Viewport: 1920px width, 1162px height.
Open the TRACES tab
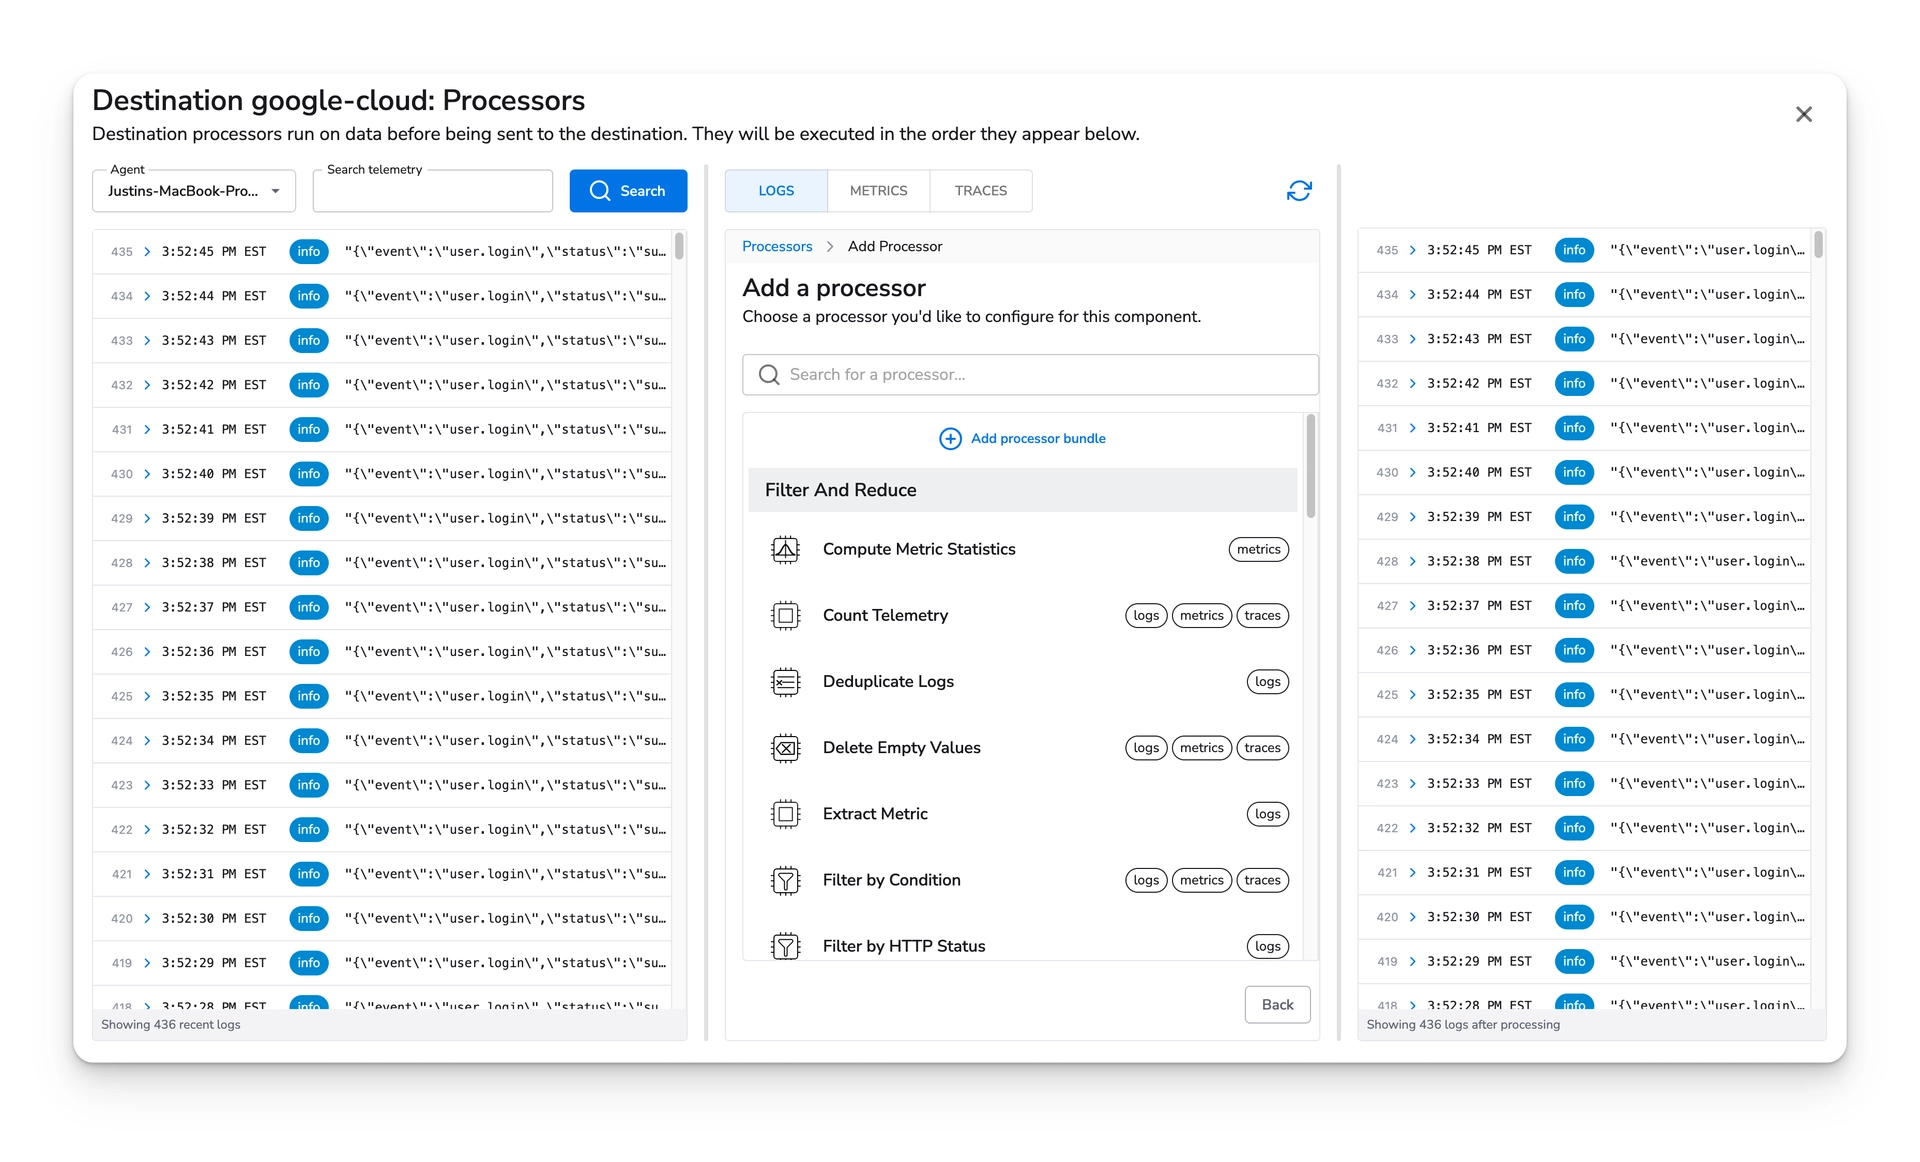point(980,190)
